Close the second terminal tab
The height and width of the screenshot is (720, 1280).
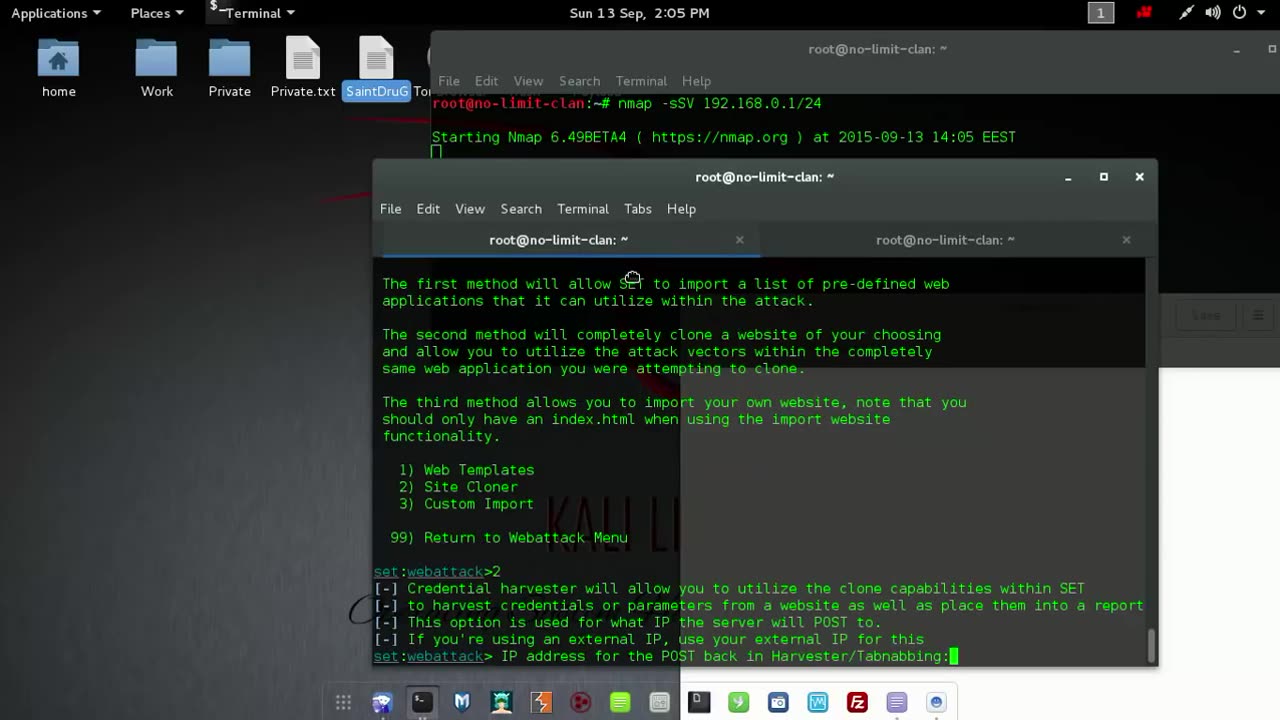point(1126,240)
